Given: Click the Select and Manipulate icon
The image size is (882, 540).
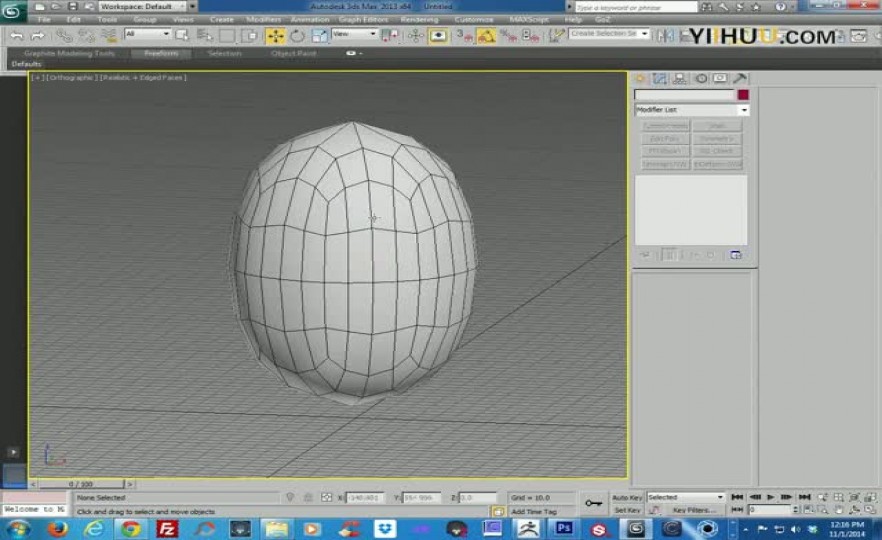Looking at the screenshot, I should point(415,35).
